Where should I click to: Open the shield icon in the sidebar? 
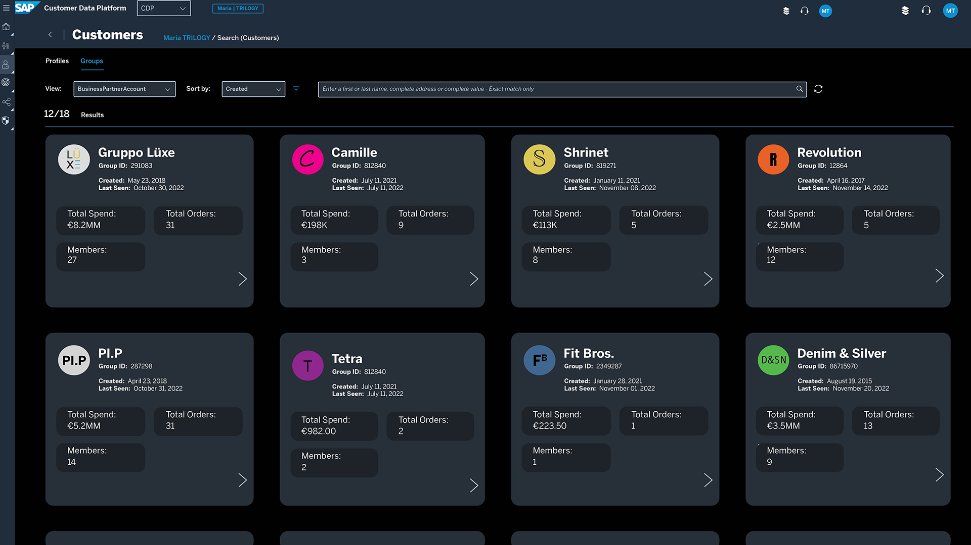tap(6, 120)
